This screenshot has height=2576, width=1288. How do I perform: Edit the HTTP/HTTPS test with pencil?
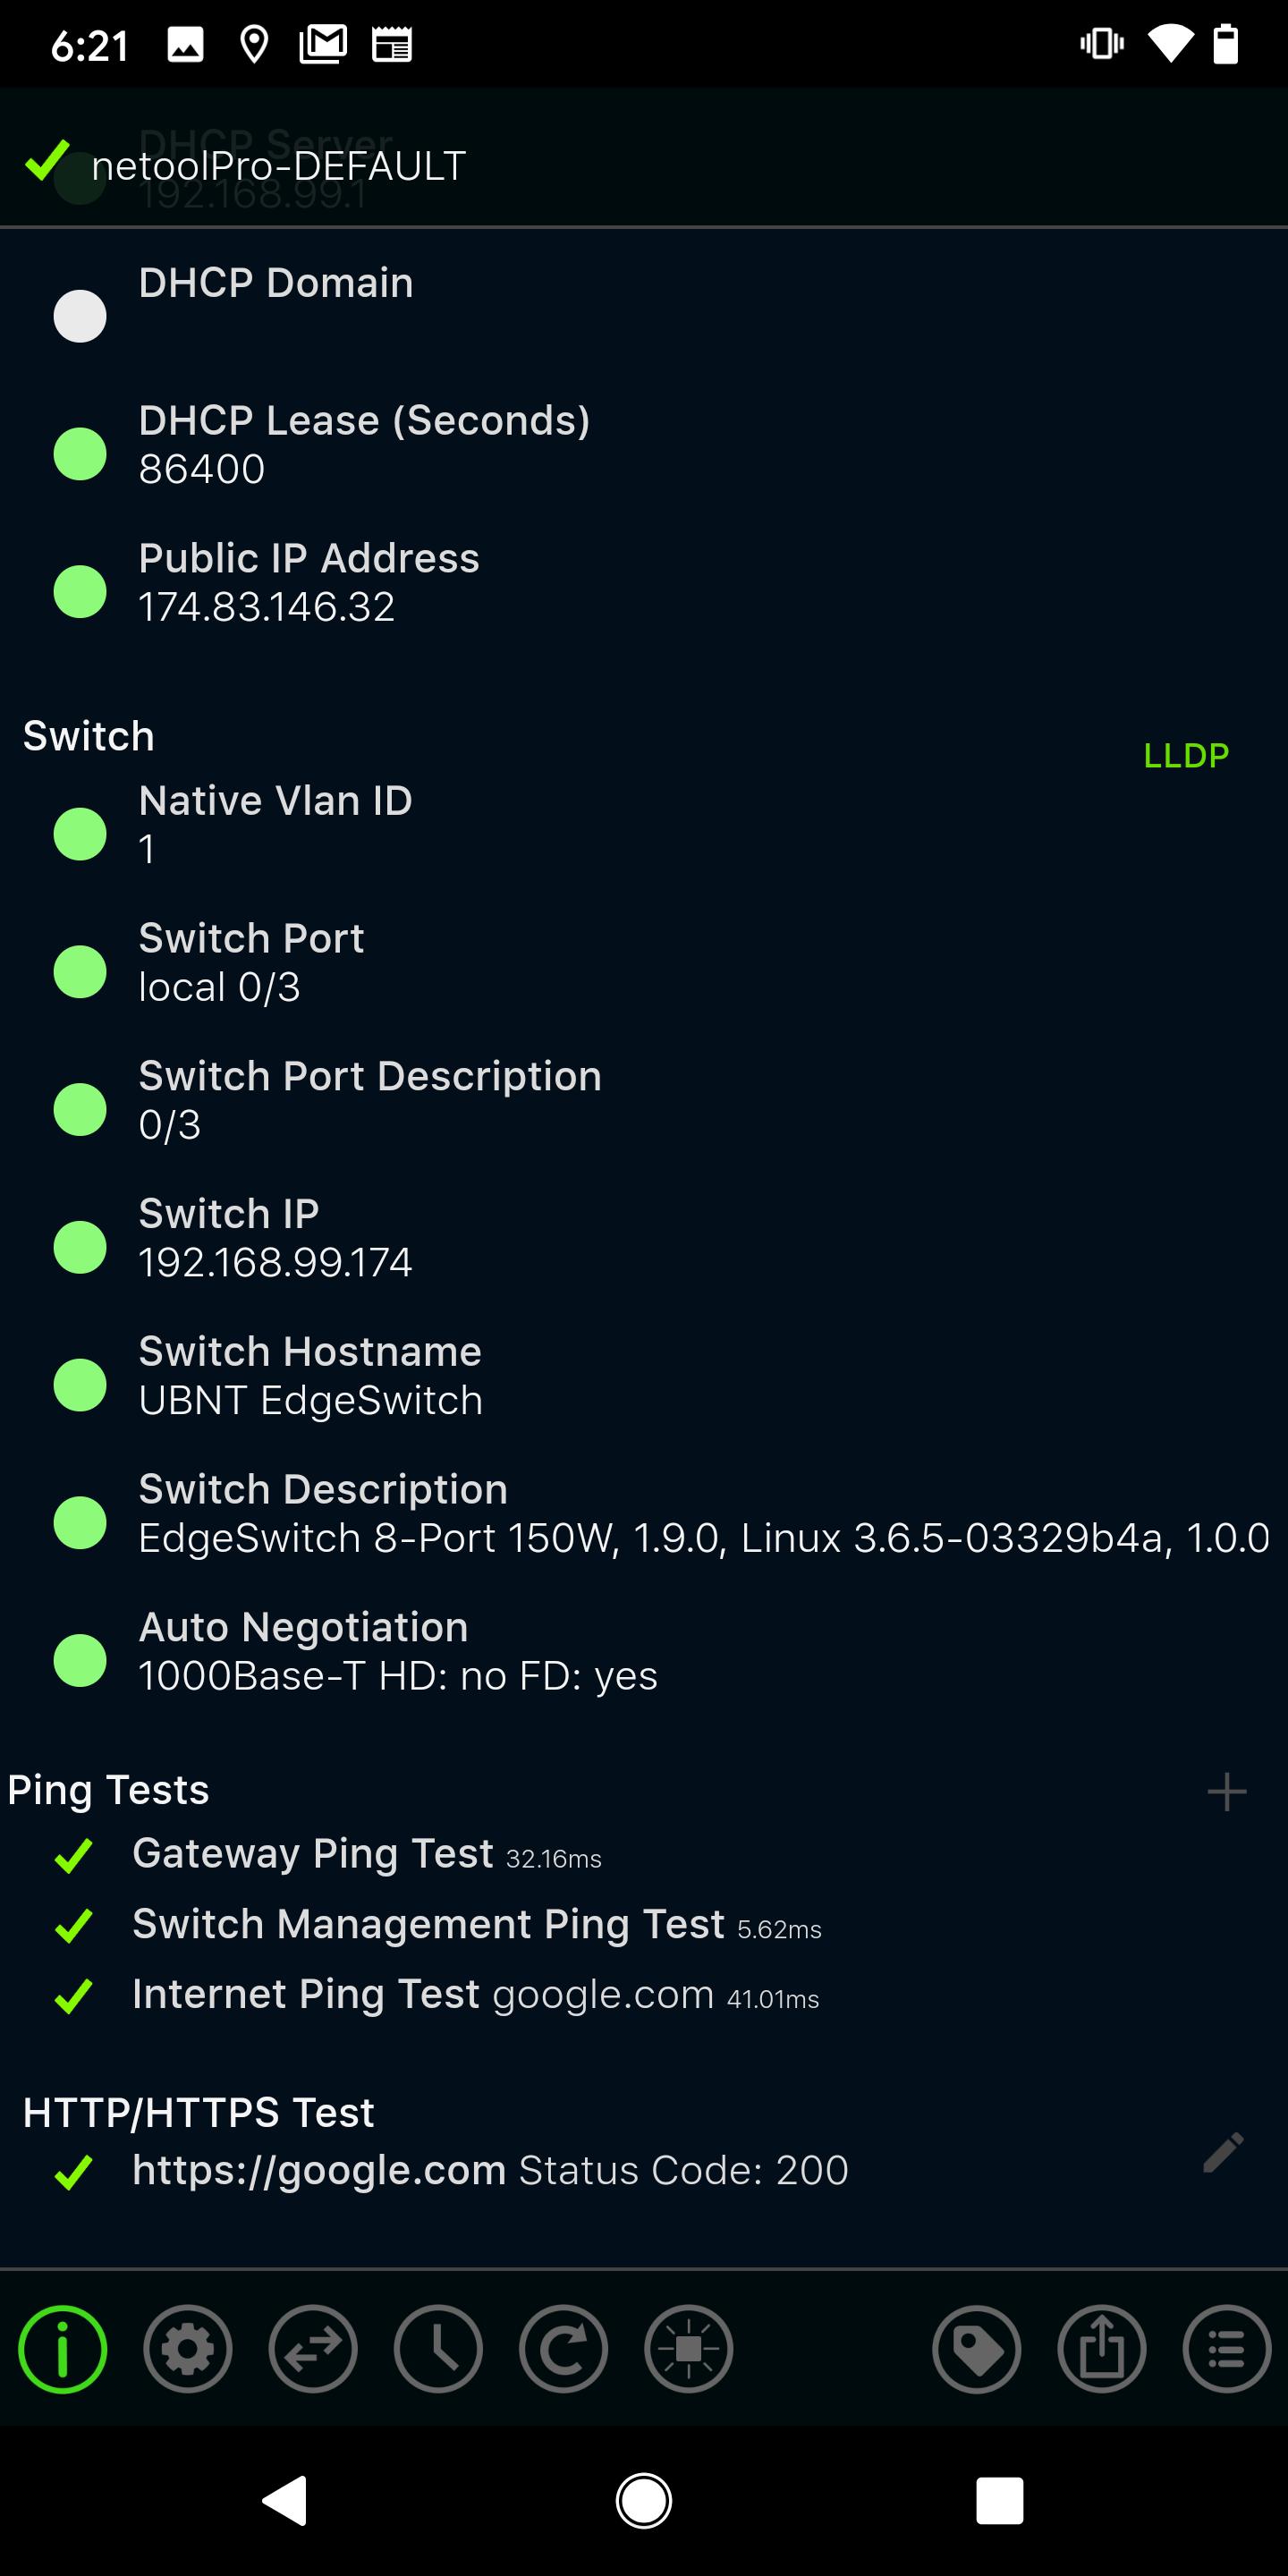[x=1223, y=2153]
